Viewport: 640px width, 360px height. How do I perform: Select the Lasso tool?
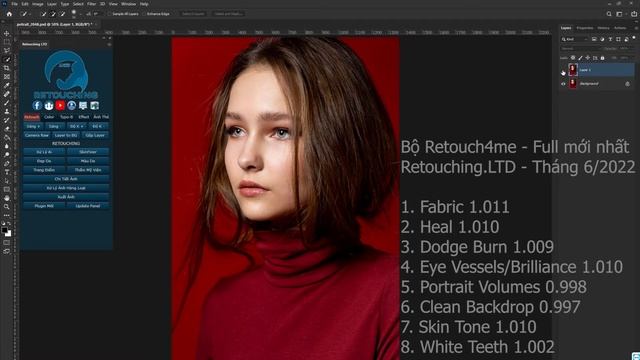point(7,50)
